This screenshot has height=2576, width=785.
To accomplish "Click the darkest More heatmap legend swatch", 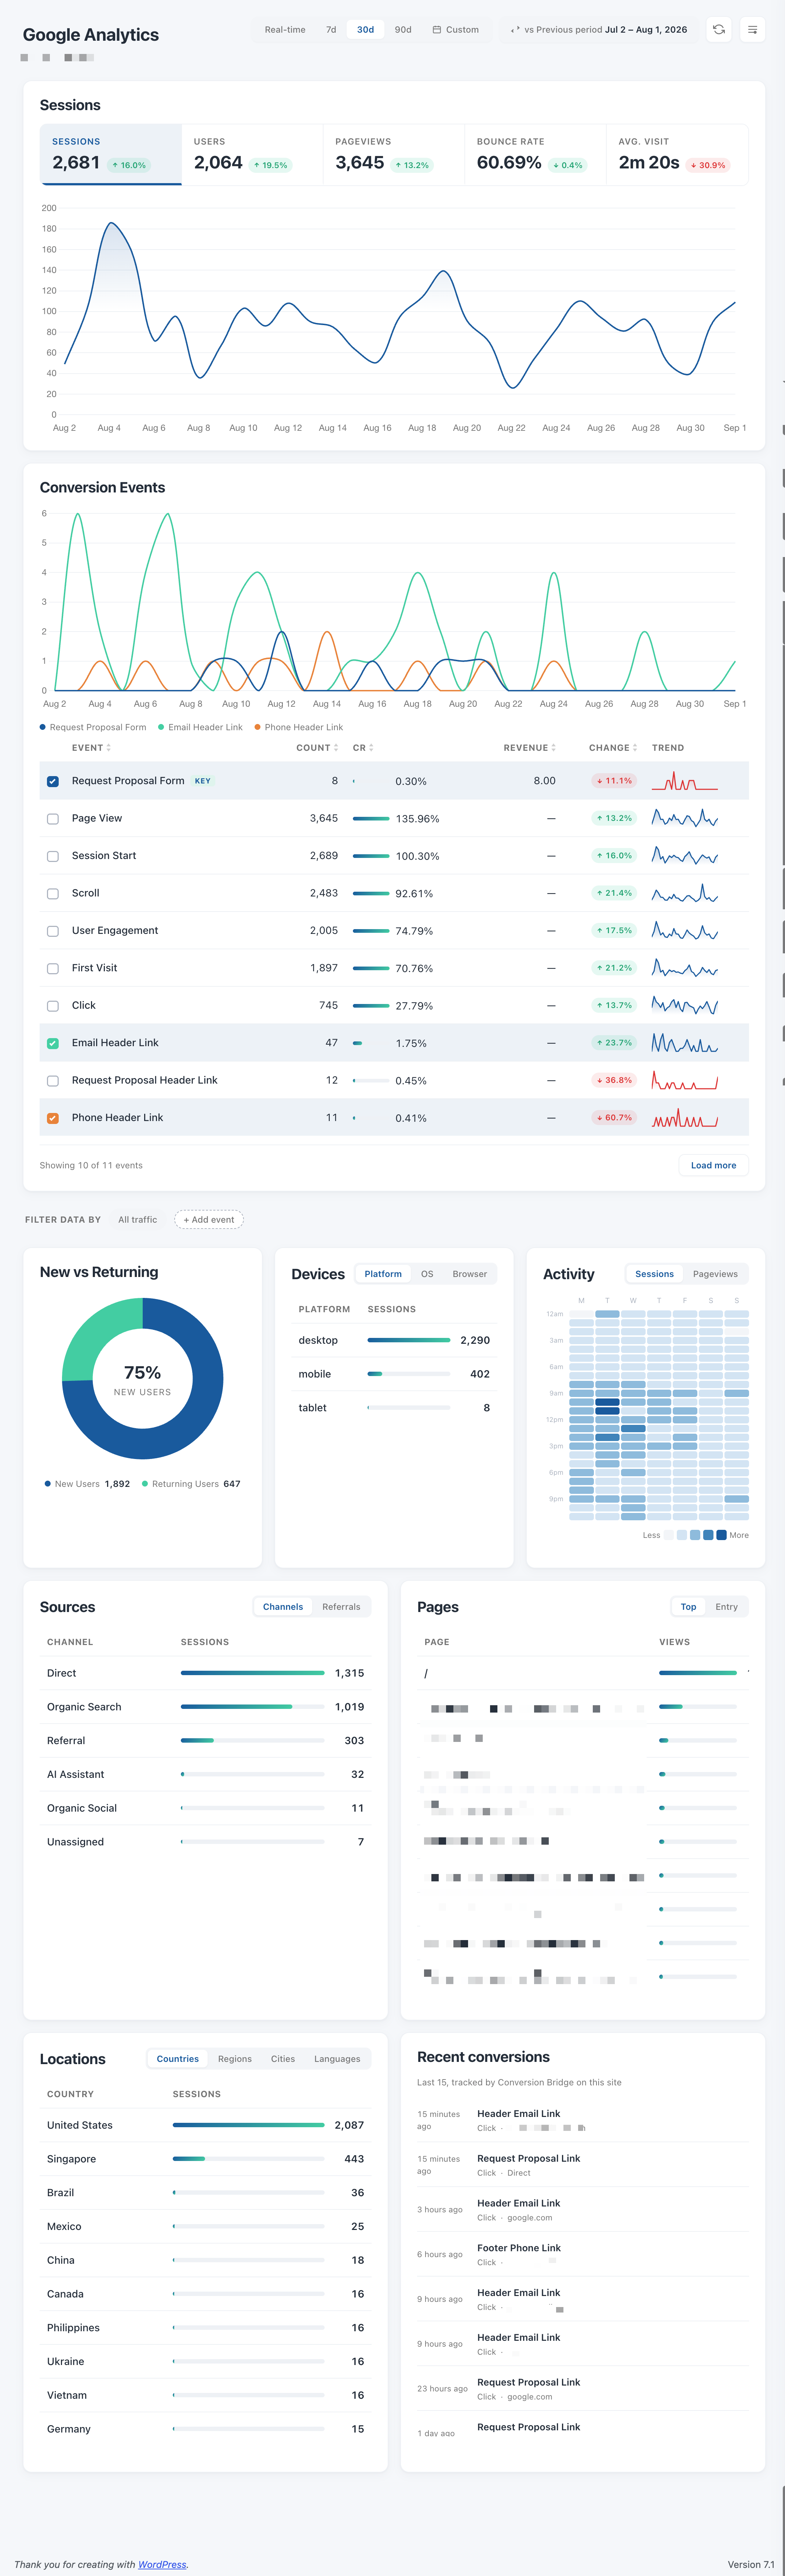I will [x=721, y=1535].
